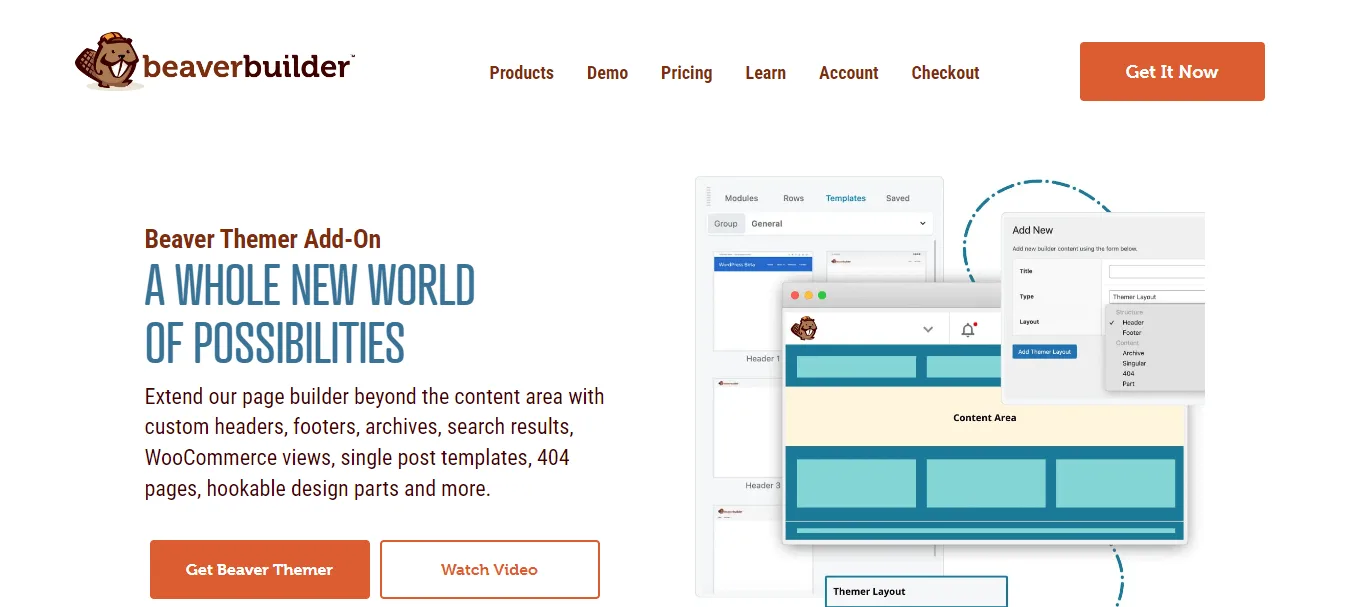
Task: Select the Templates tab
Action: [845, 198]
